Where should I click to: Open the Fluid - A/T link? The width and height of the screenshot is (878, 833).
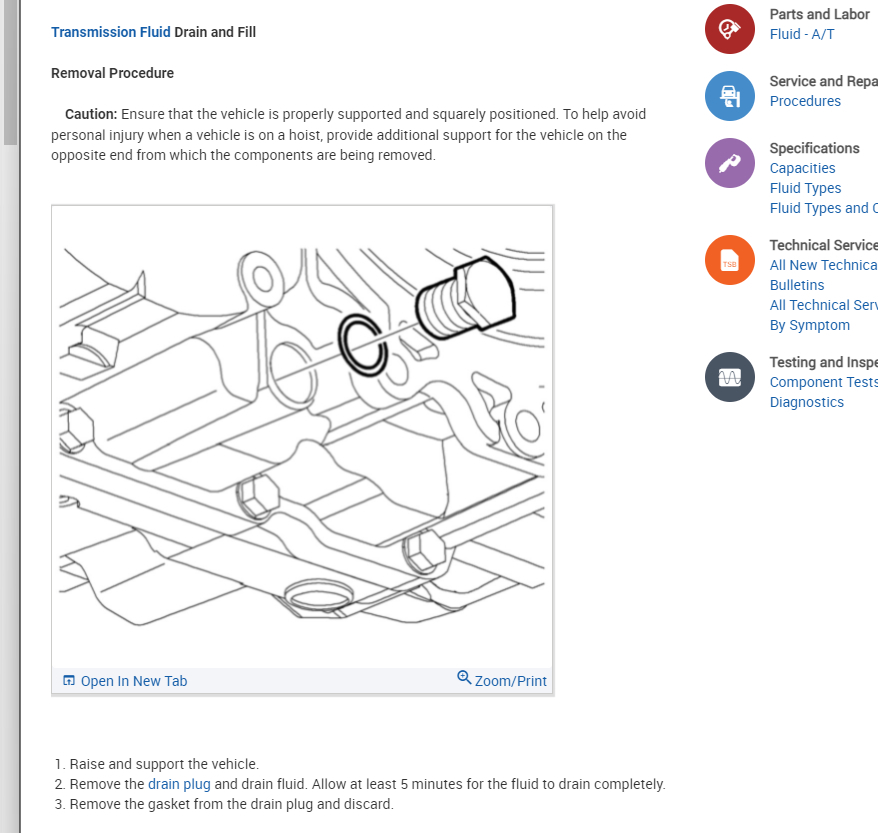click(802, 34)
